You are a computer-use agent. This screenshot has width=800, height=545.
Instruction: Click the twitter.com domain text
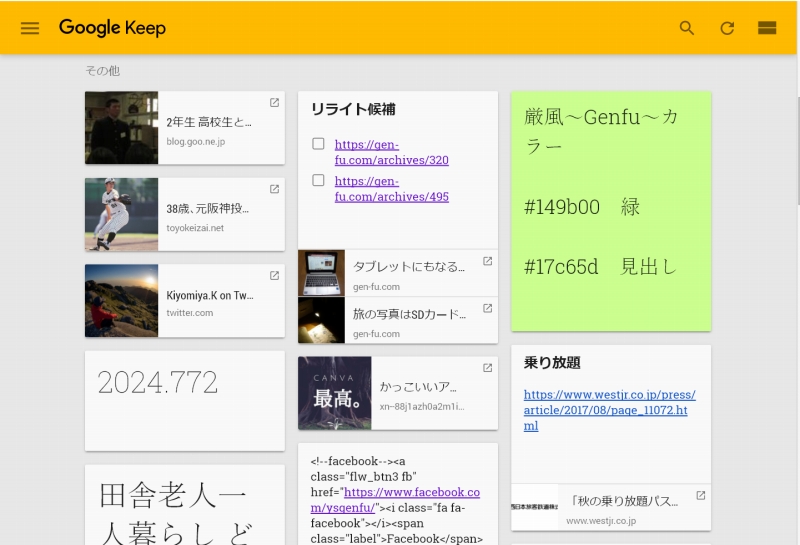(189, 313)
